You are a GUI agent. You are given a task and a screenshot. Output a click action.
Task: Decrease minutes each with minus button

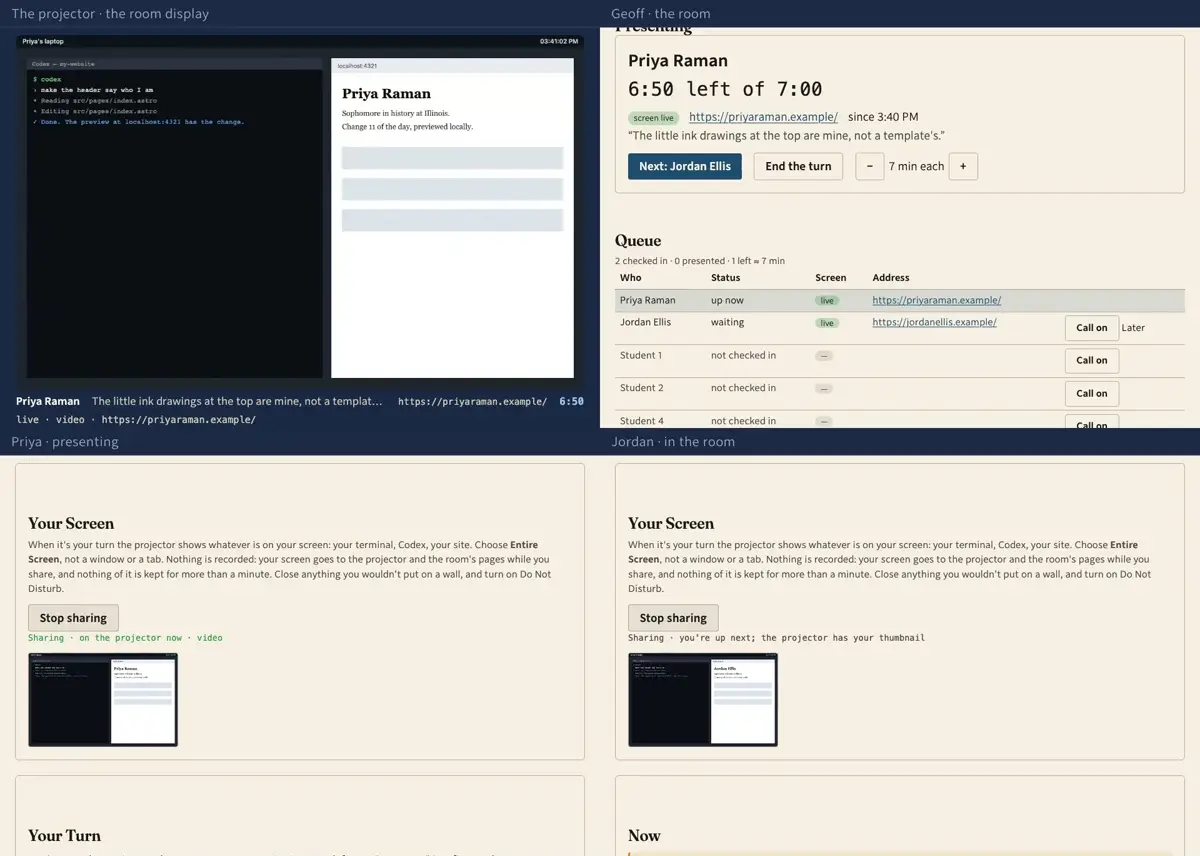(x=870, y=166)
